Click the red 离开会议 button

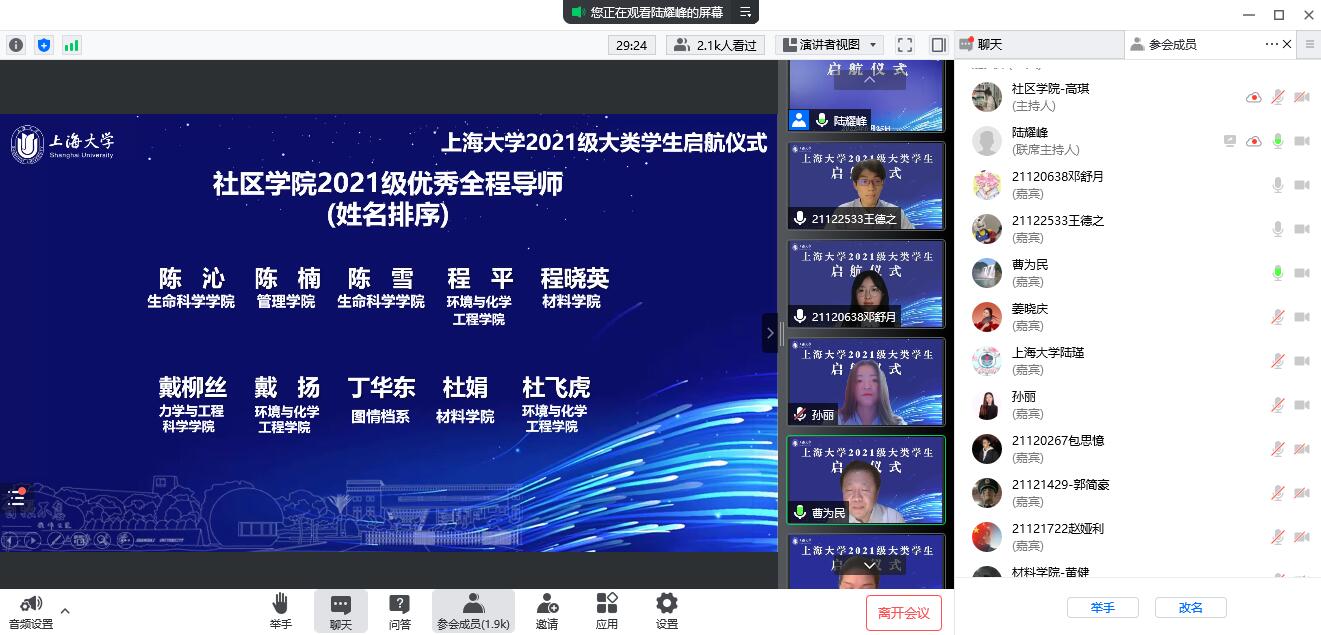904,613
